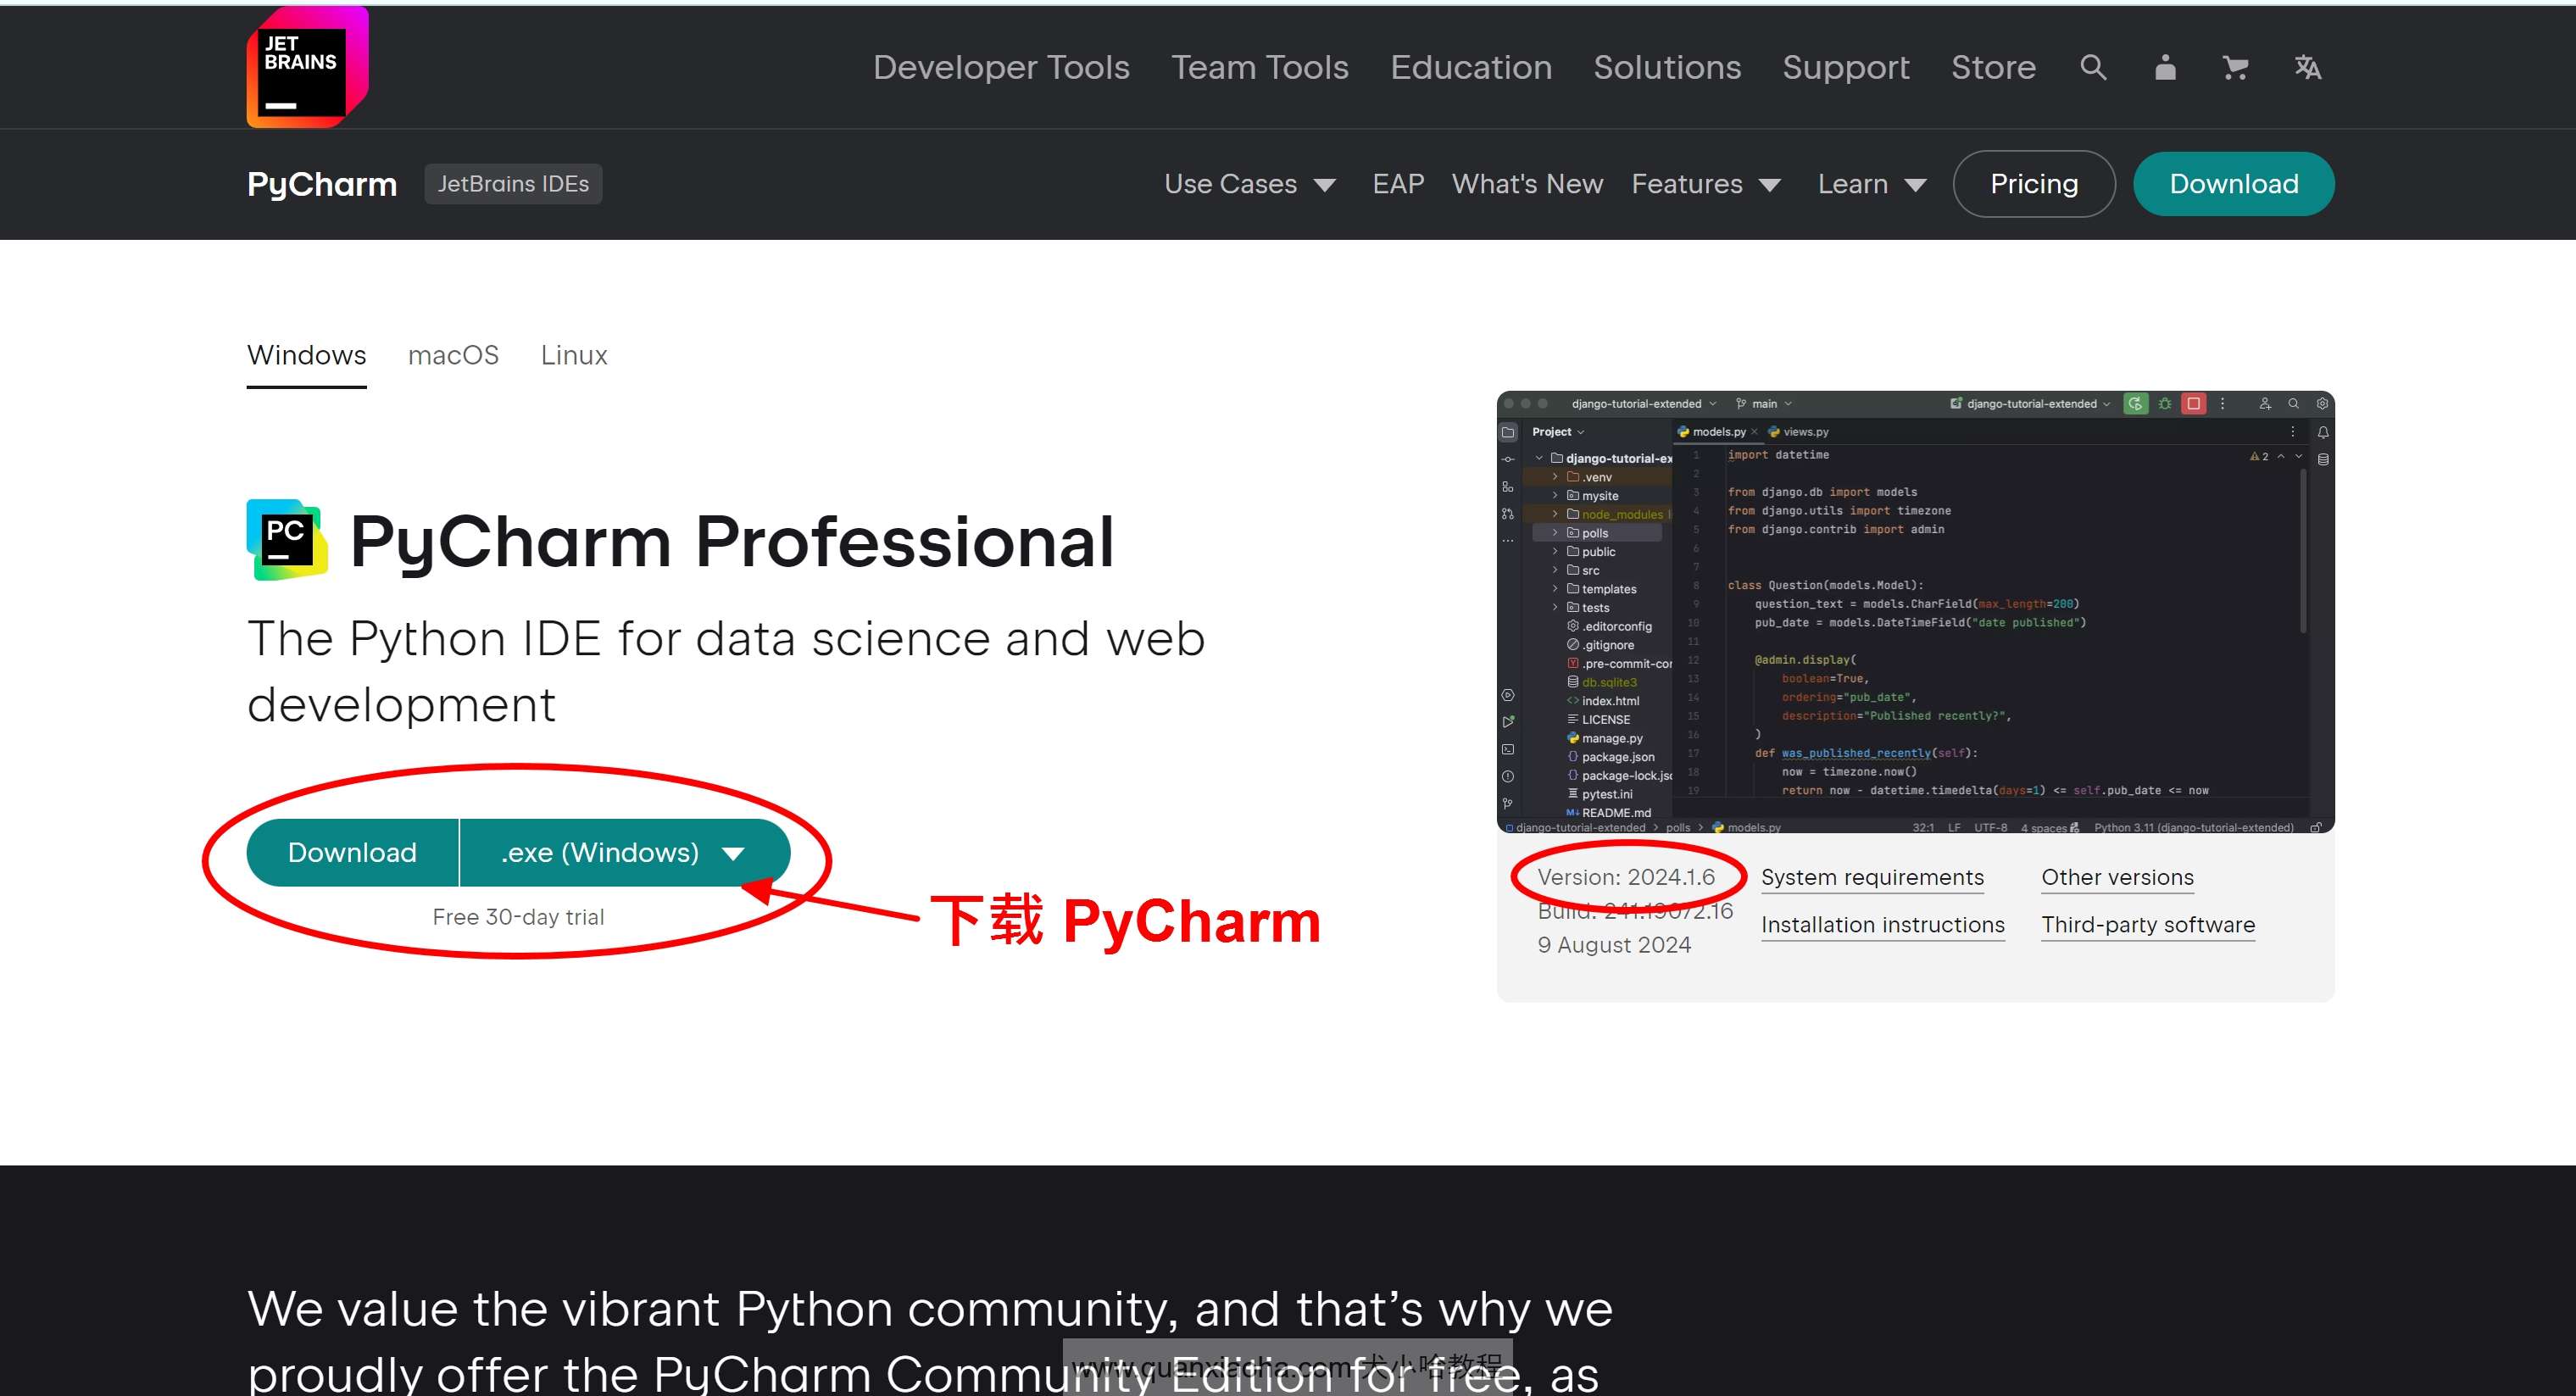The image size is (2576, 1396).
Task: Go to the Store
Action: click(1993, 67)
